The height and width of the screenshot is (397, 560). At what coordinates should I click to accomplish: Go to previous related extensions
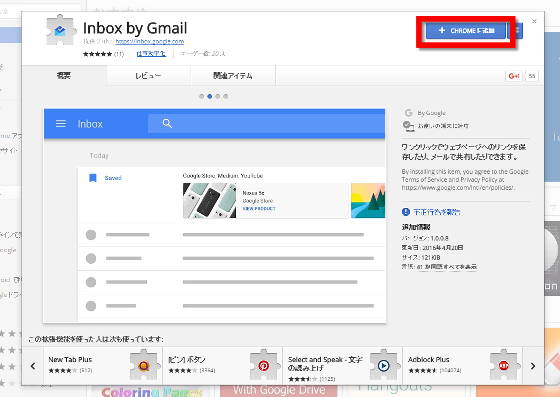[33, 366]
